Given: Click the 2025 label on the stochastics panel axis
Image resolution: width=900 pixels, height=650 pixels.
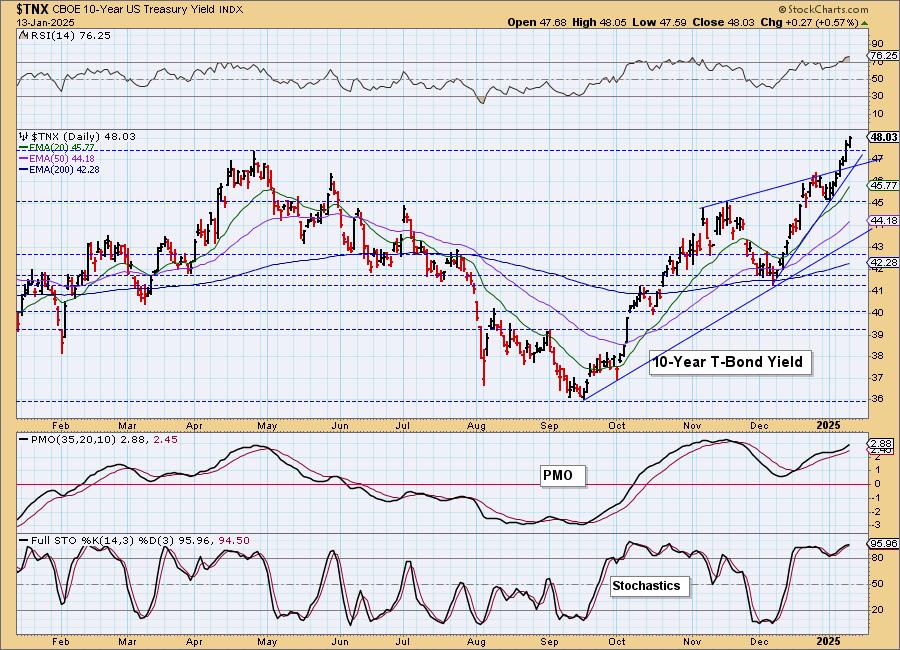Looking at the screenshot, I should tap(829, 641).
